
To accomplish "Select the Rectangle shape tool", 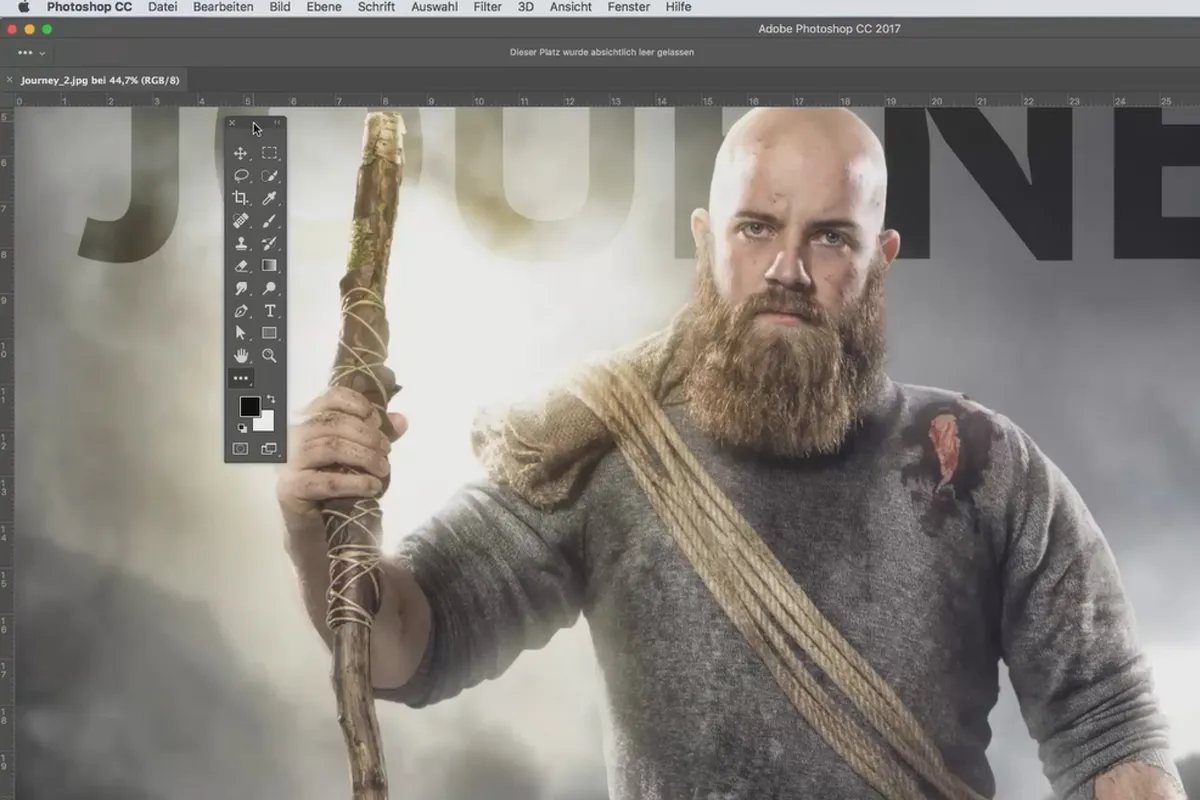I will click(x=269, y=333).
